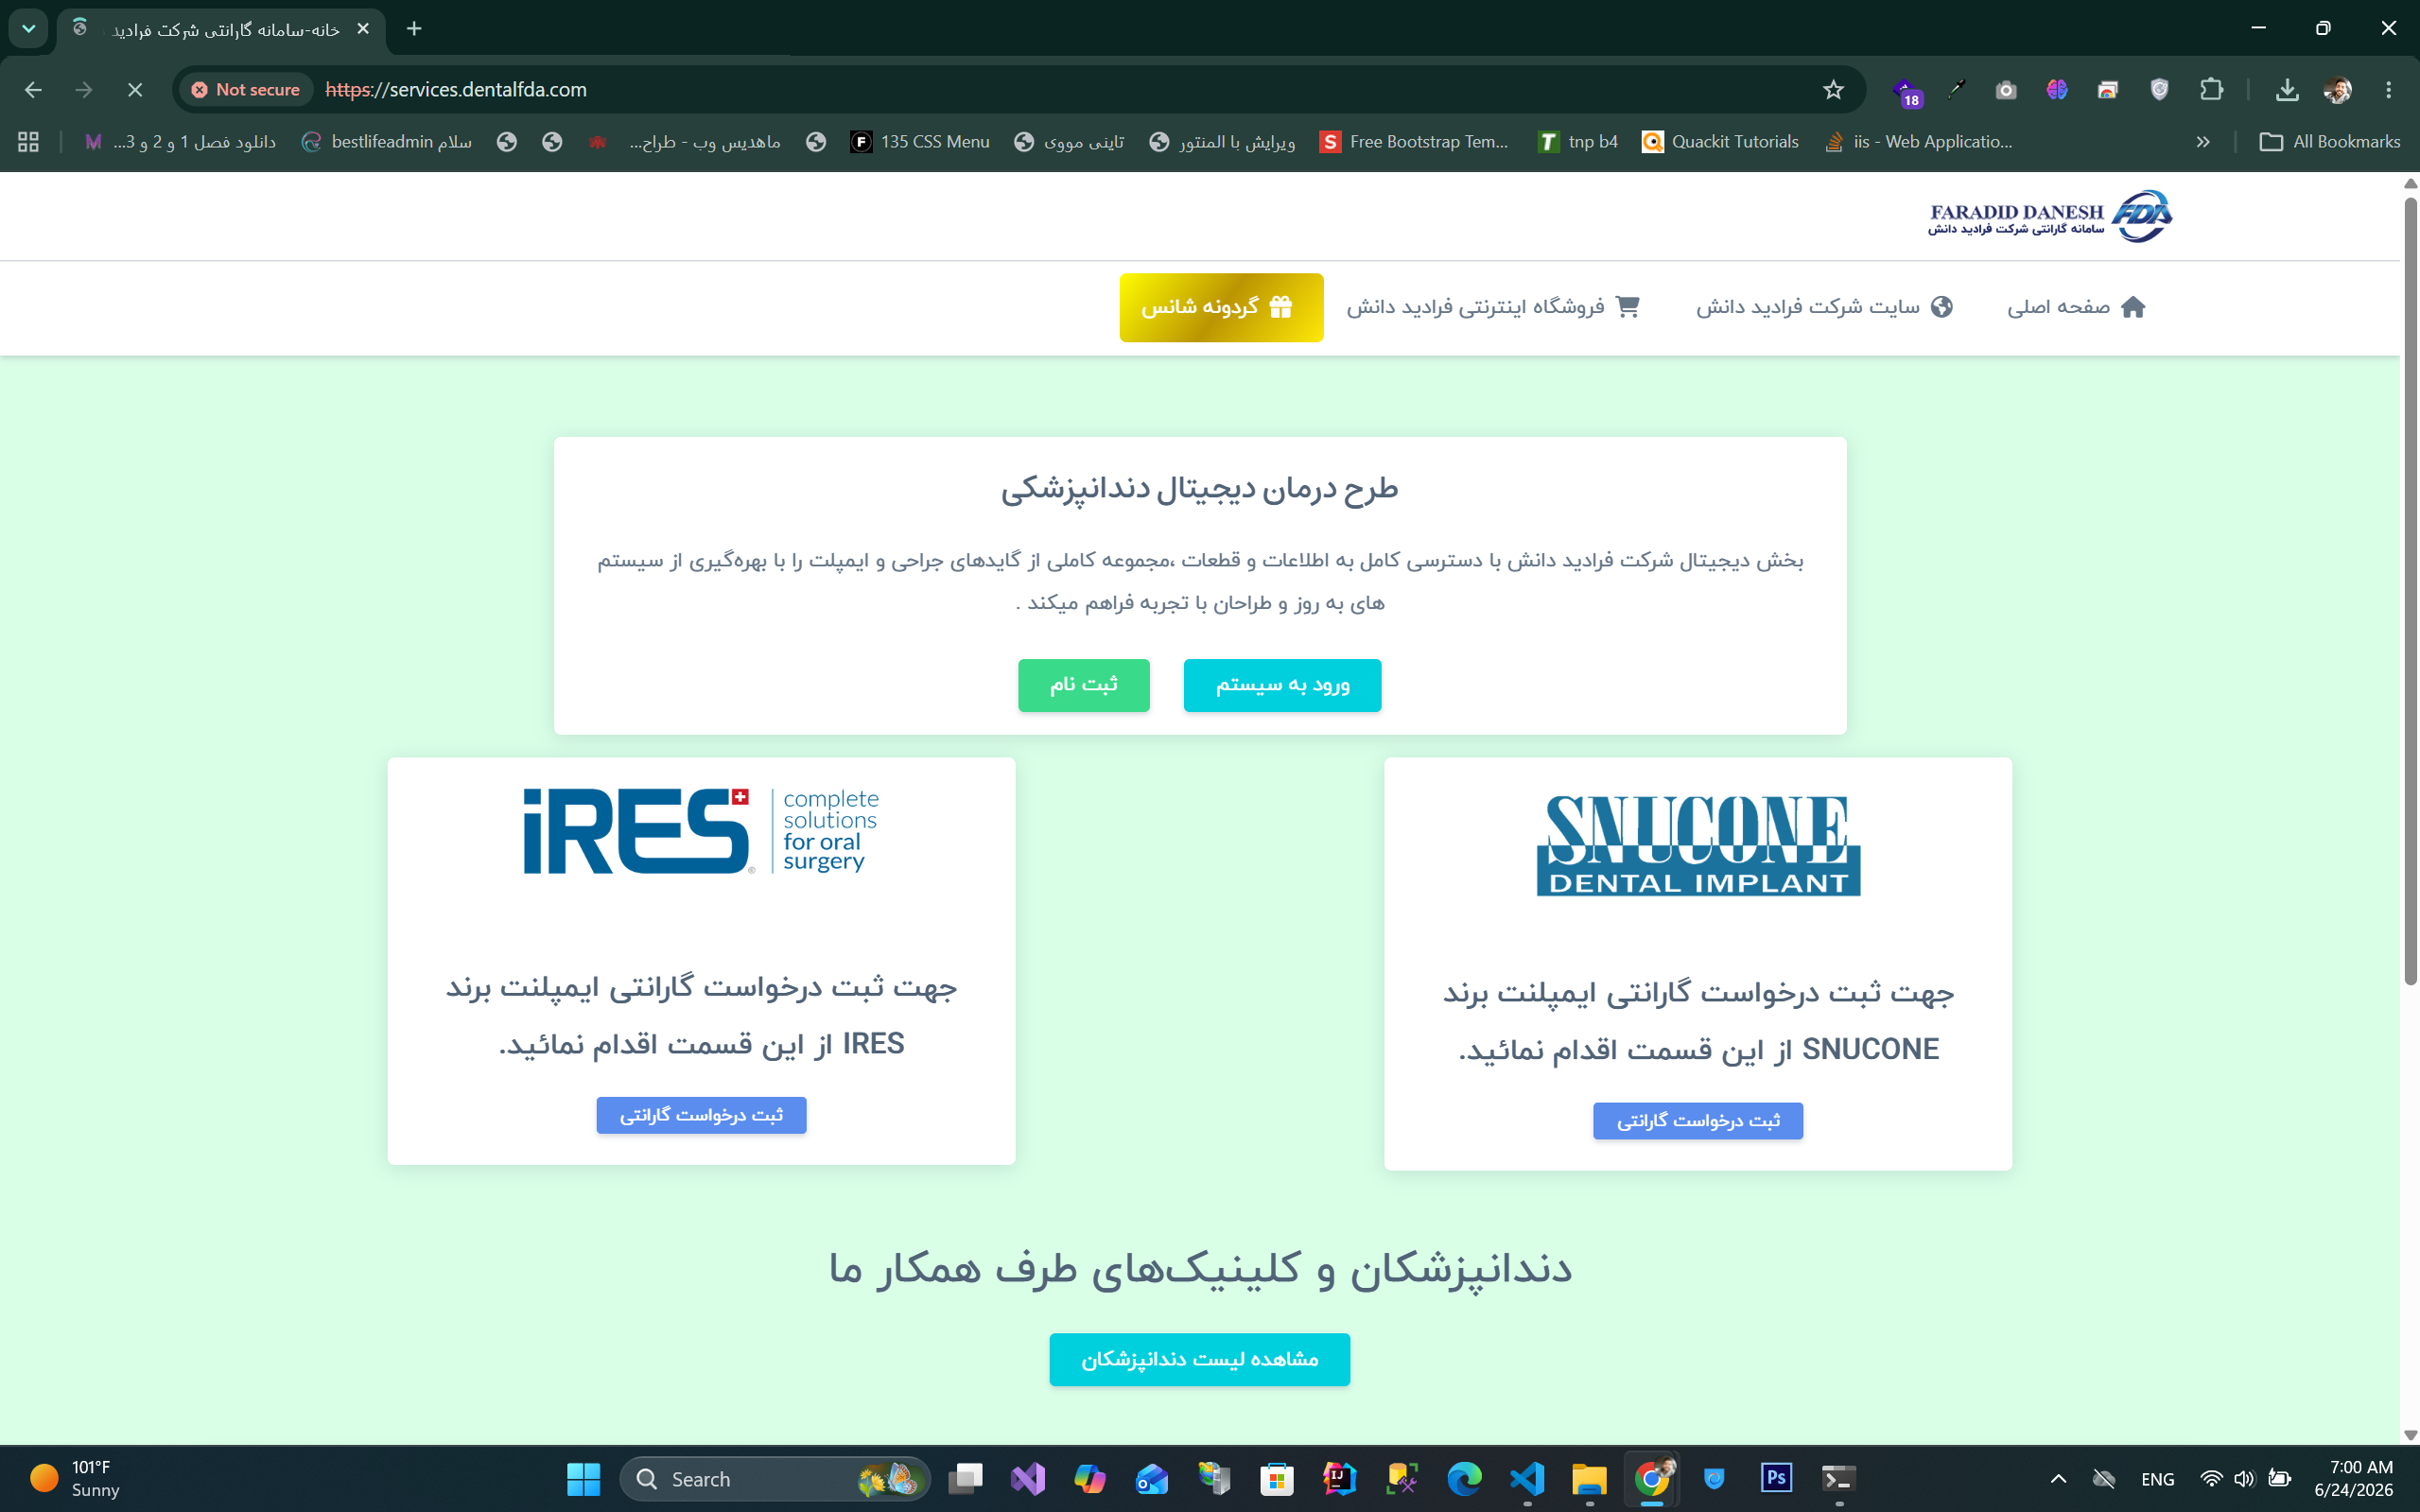Open the Chrome apps grid shortcut
The image size is (2420, 1512).
(28, 142)
